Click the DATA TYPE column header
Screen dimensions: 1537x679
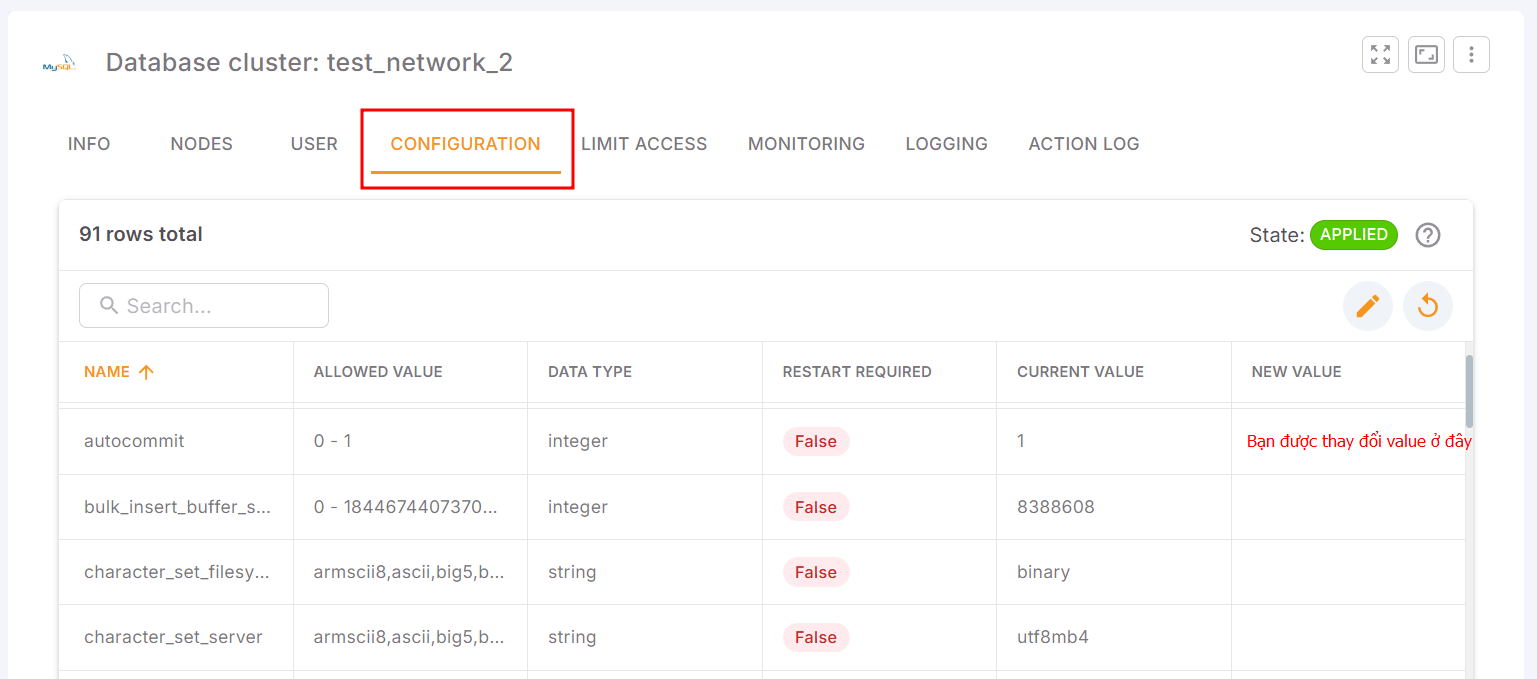(x=590, y=372)
